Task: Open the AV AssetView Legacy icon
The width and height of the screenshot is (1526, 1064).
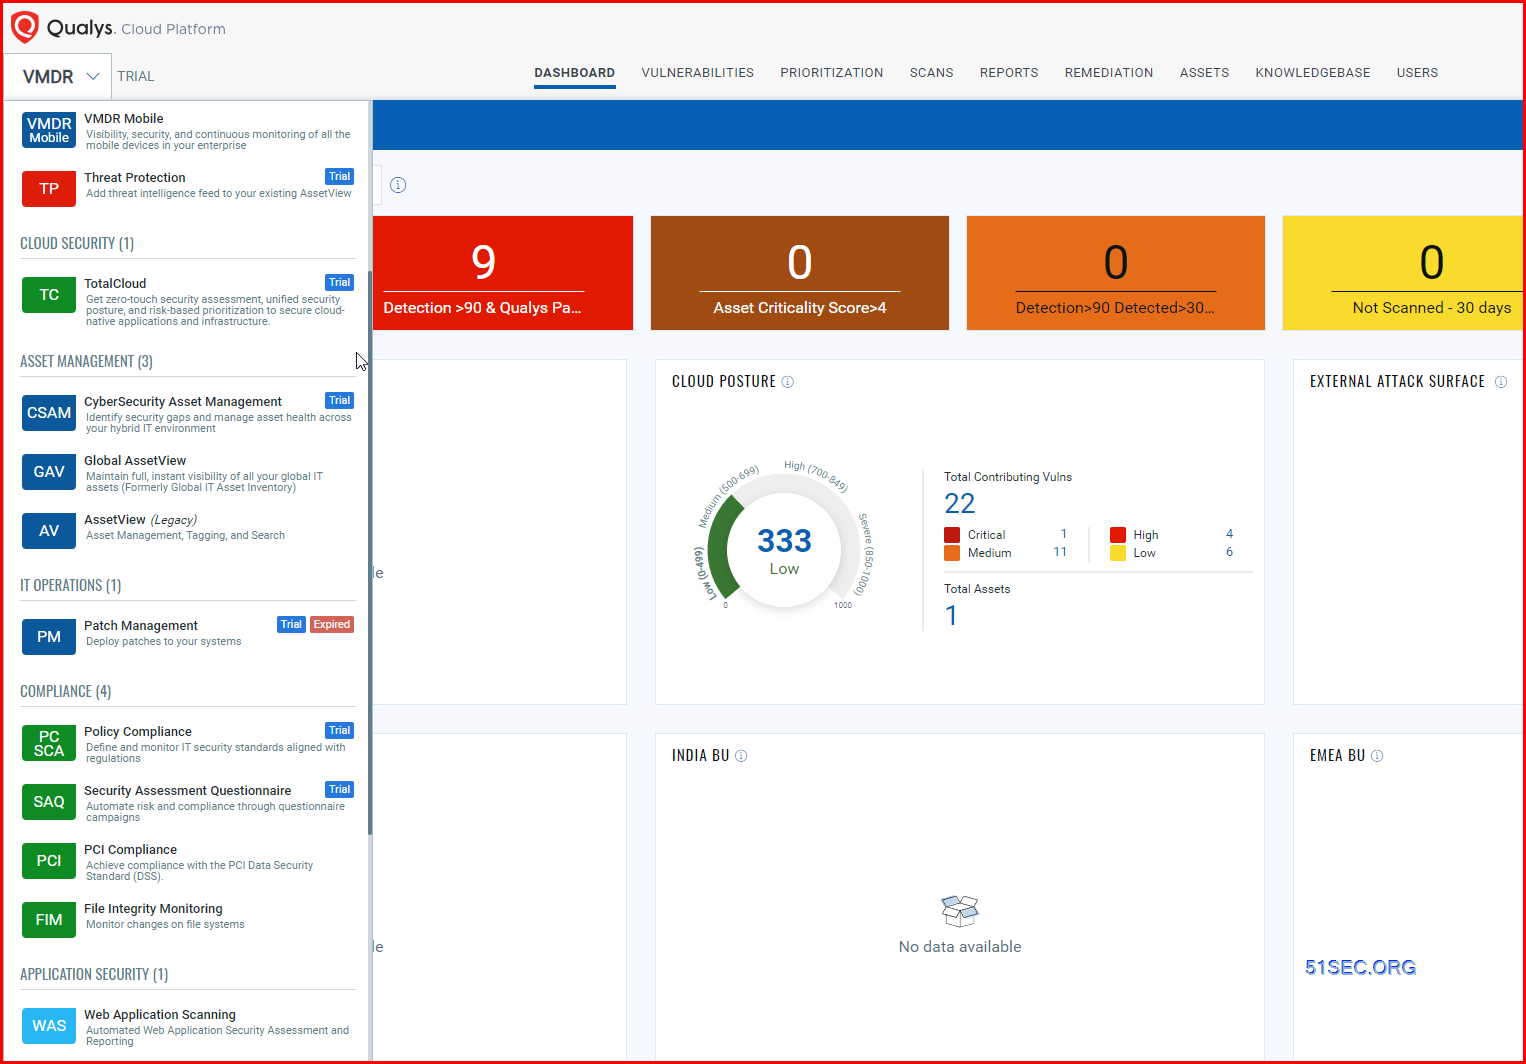Action: [x=49, y=530]
